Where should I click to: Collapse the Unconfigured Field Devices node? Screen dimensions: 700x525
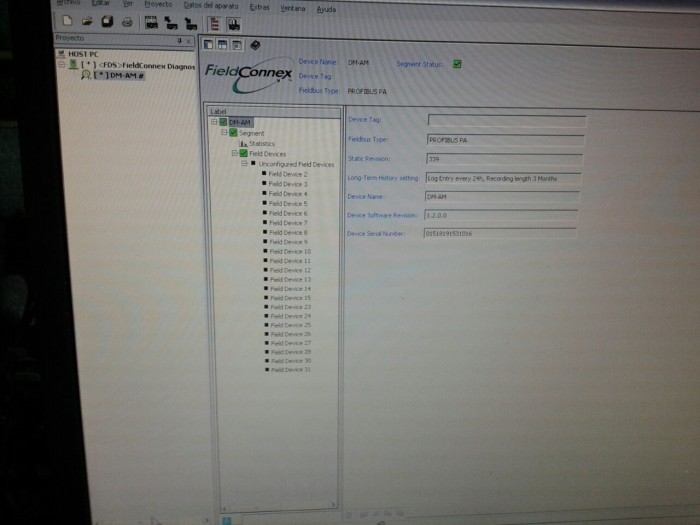tap(244, 164)
